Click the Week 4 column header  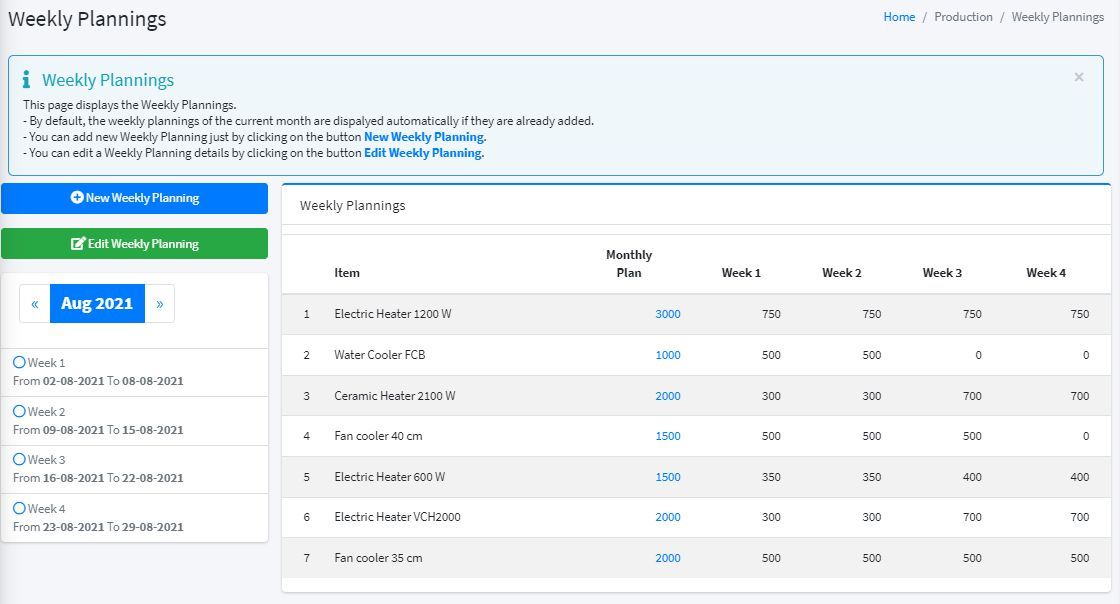coord(1046,273)
